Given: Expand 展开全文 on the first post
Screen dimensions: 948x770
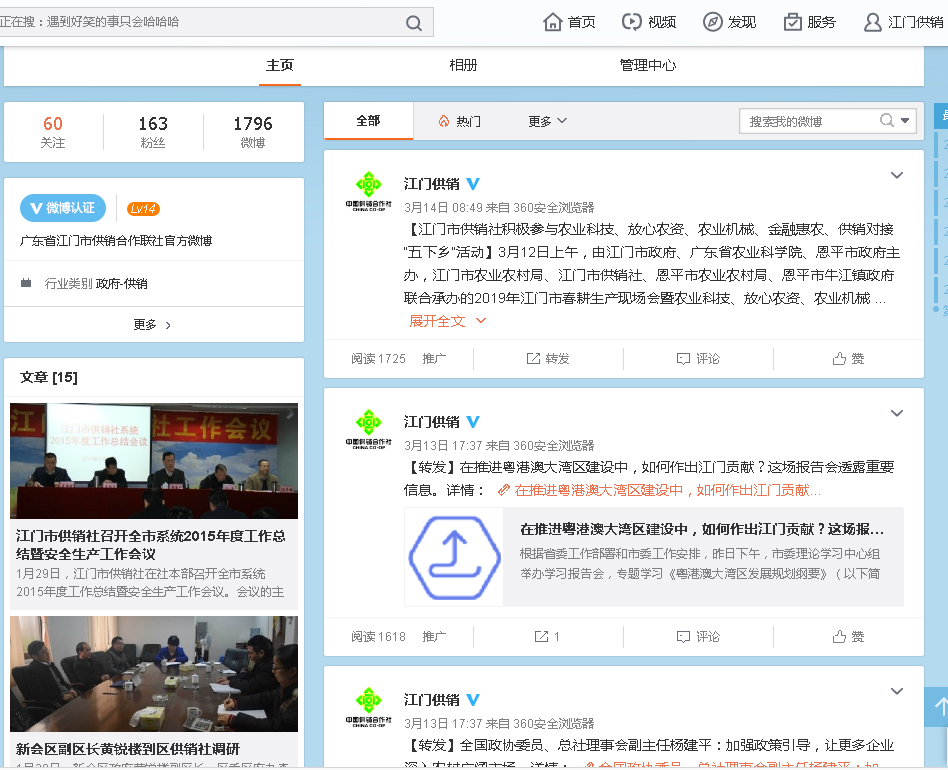Looking at the screenshot, I should pos(447,321).
